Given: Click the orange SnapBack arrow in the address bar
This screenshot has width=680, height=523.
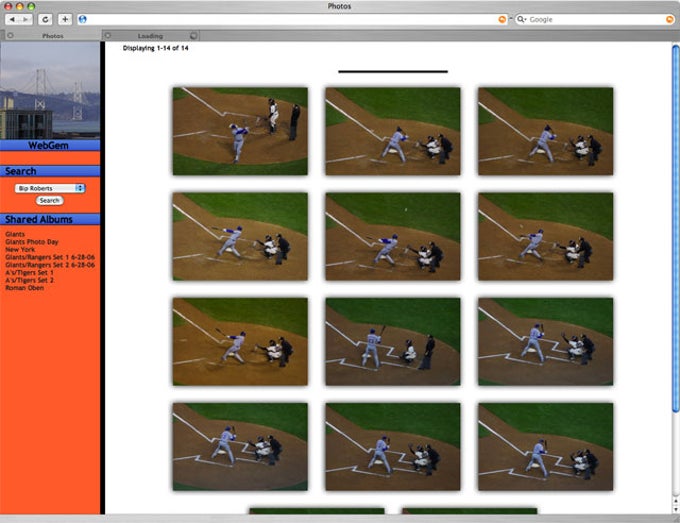Looking at the screenshot, I should tap(502, 20).
